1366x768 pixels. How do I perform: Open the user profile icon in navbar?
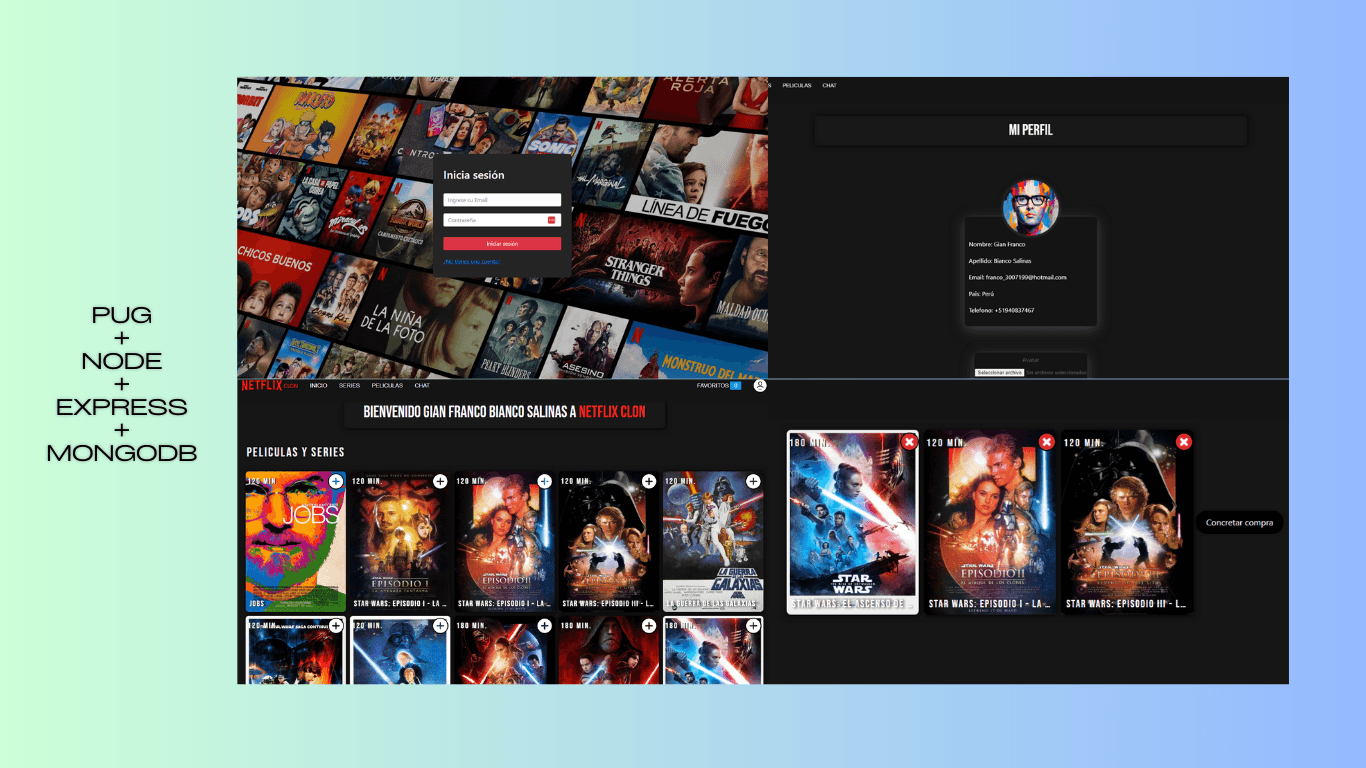click(760, 385)
